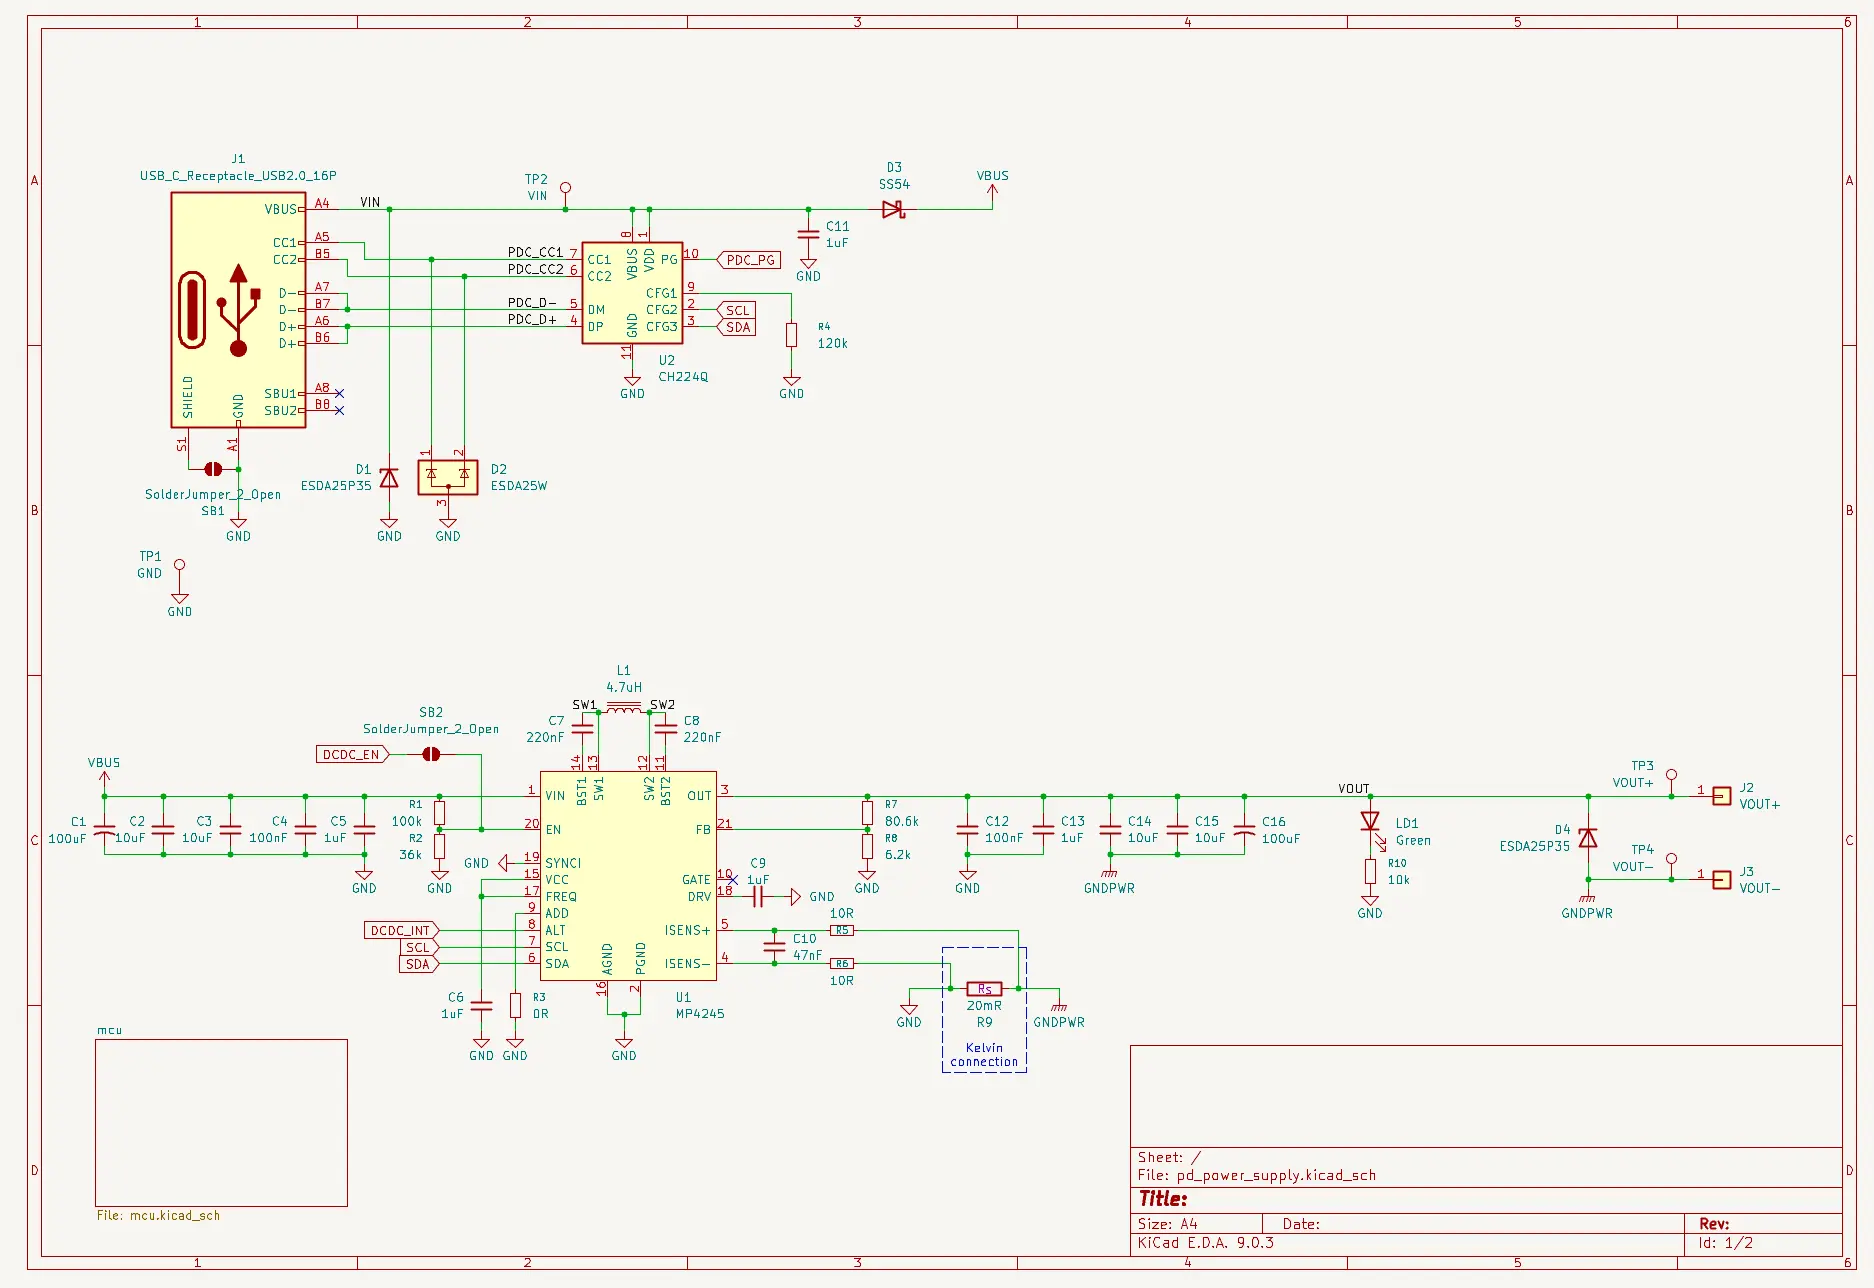1874x1288 pixels.
Task: Open the mcu hierarchical sheet
Action: click(221, 1123)
